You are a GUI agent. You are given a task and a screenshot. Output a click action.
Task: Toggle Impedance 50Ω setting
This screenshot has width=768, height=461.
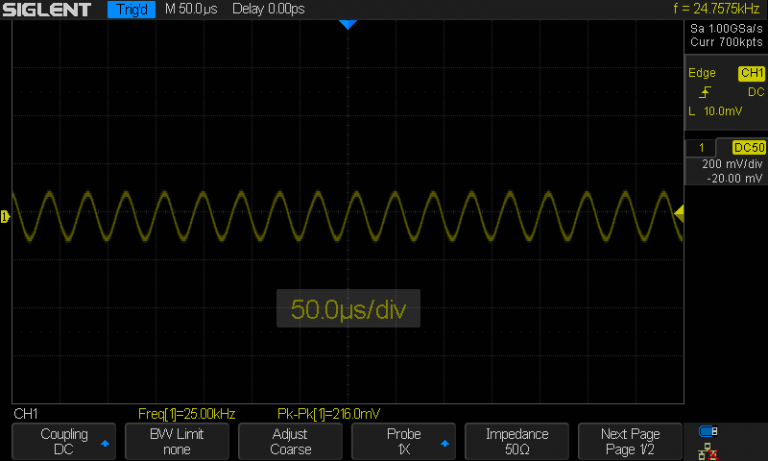517,442
